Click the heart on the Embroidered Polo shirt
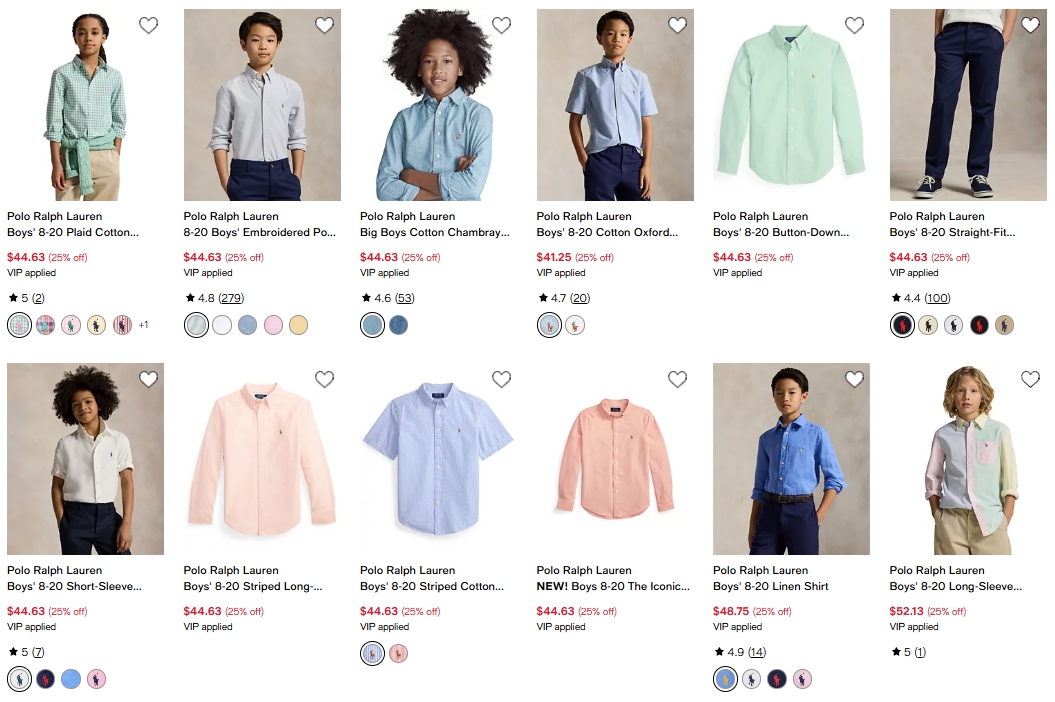Viewport: 1055px width, 702px height. pos(325,26)
